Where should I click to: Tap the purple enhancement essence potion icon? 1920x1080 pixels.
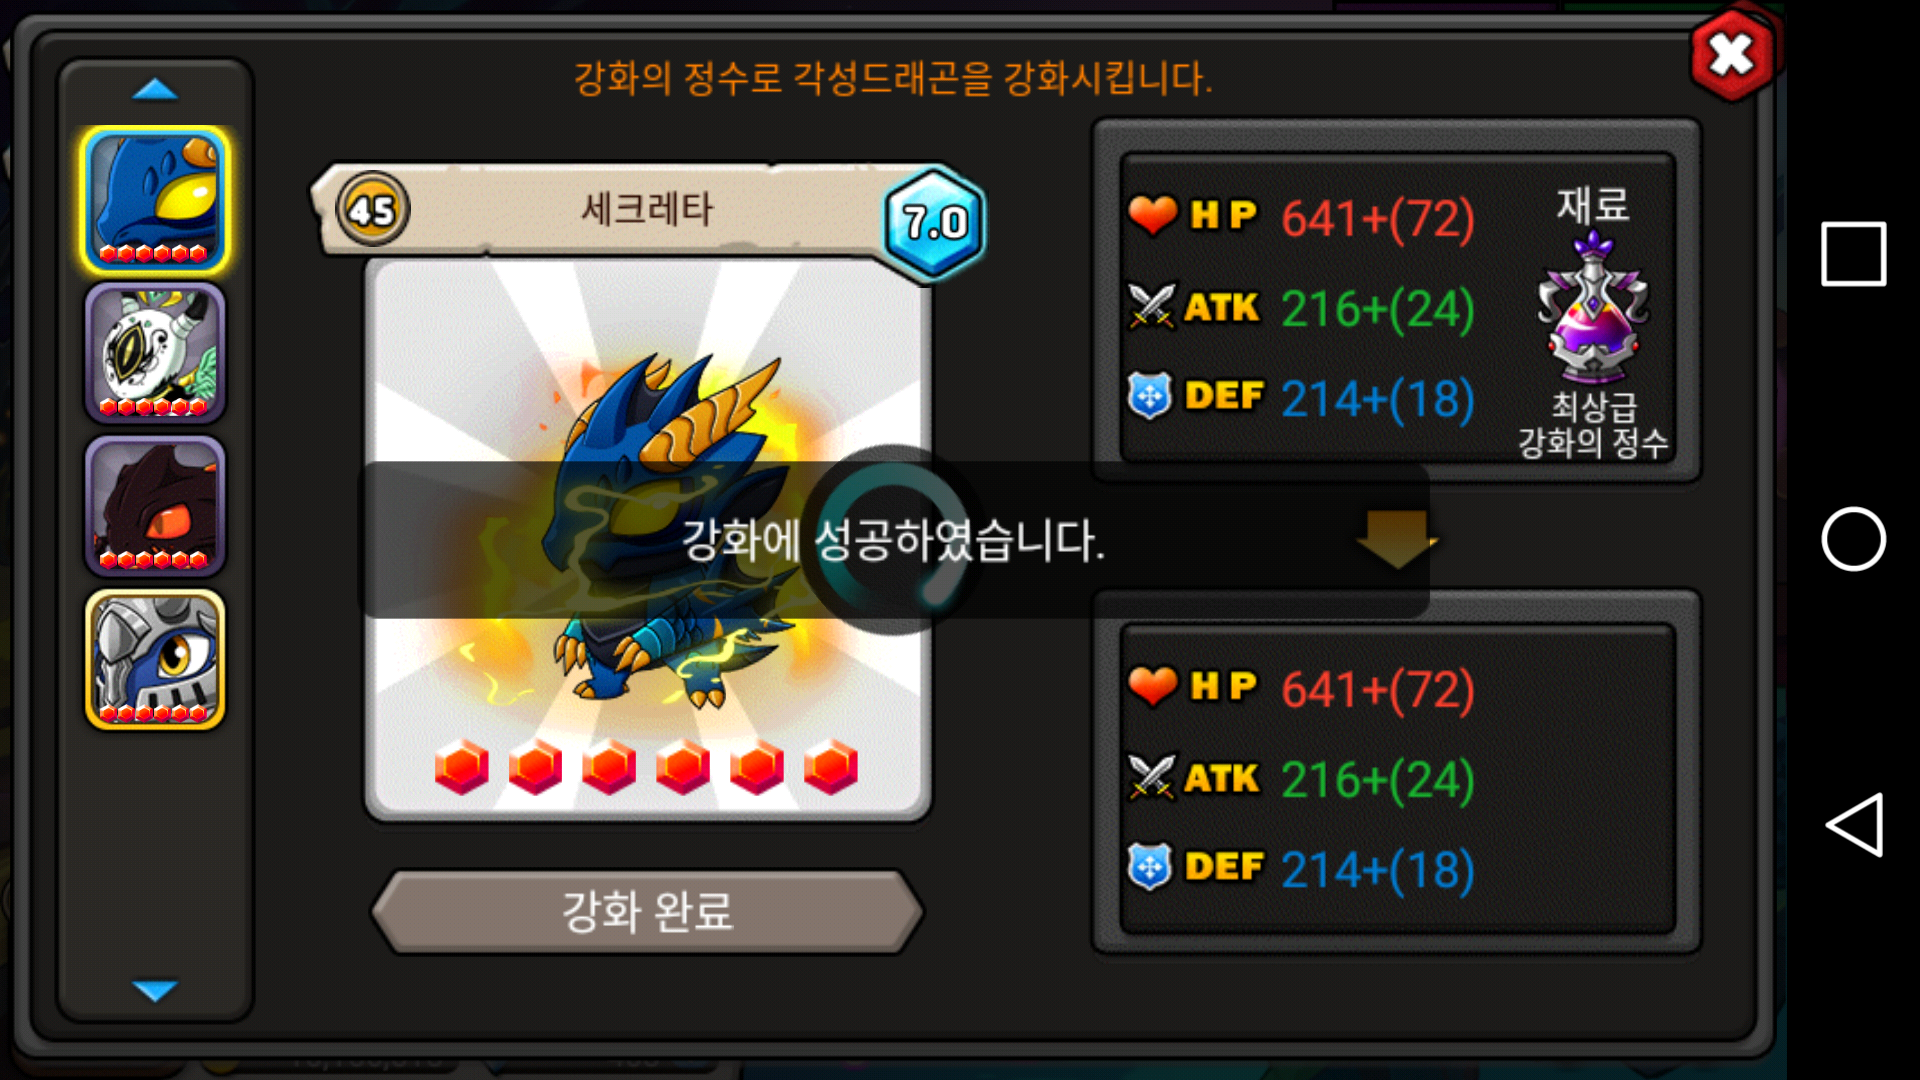tap(1593, 308)
